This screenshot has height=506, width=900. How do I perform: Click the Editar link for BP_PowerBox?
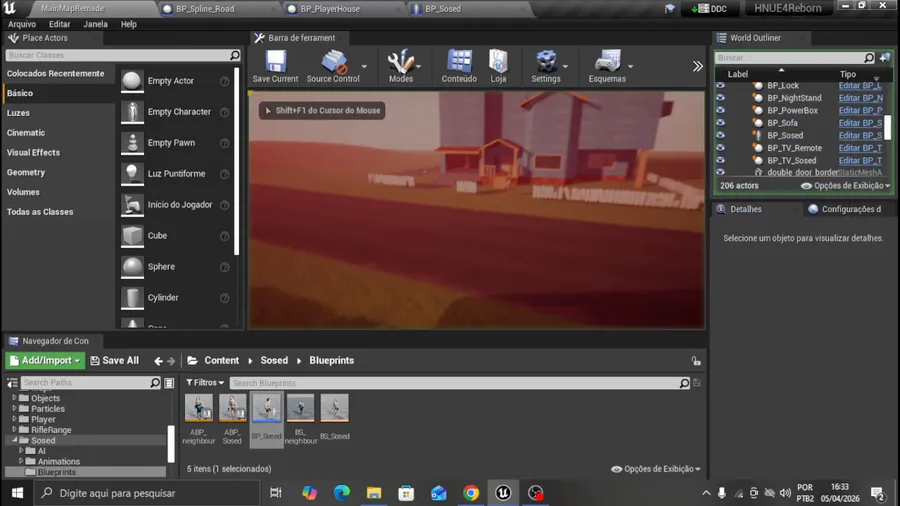[860, 111]
